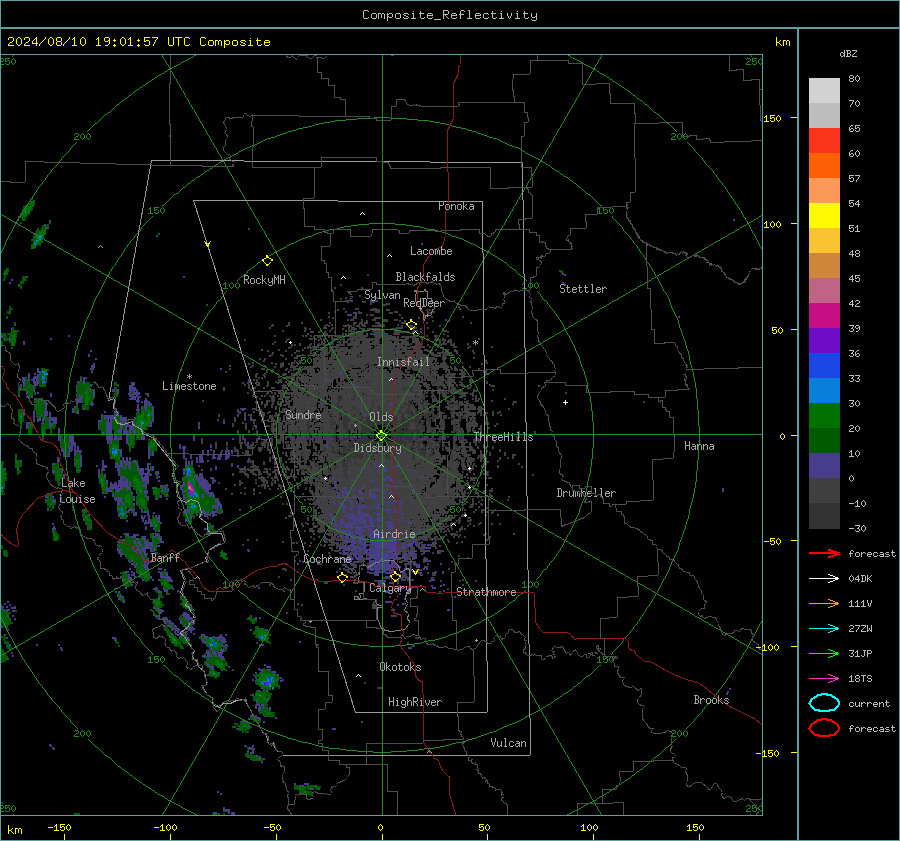The image size is (900, 841).
Task: Click the orange 111V arrow icon
Action: (824, 603)
